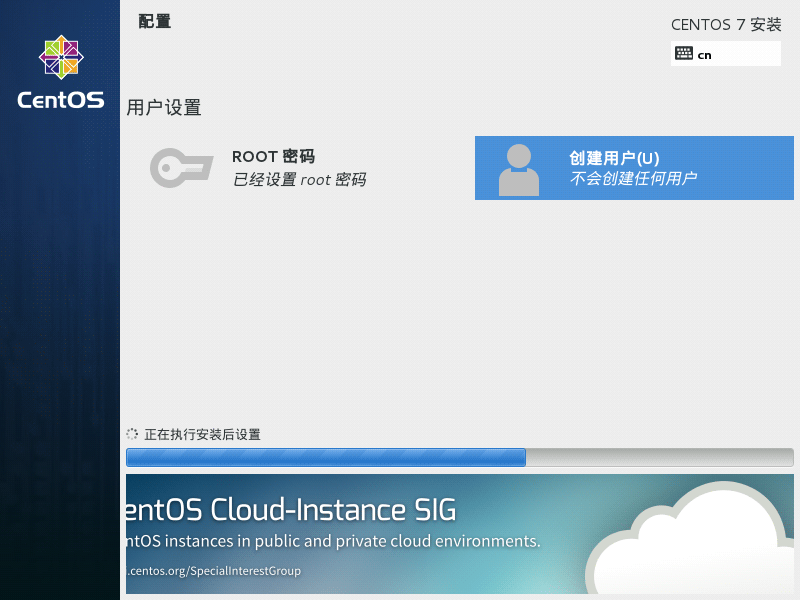
Task: Select the cn keyboard layout indicator
Action: pyautogui.click(x=705, y=55)
